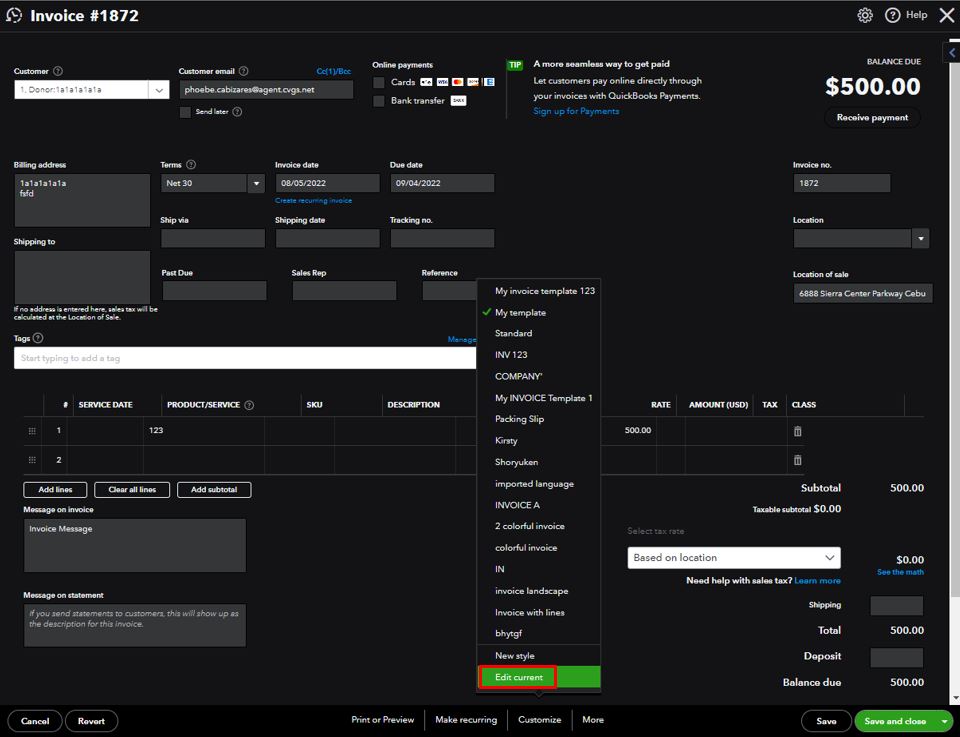The width and height of the screenshot is (960, 737).
Task: Open the settings gear icon
Action: [x=865, y=15]
